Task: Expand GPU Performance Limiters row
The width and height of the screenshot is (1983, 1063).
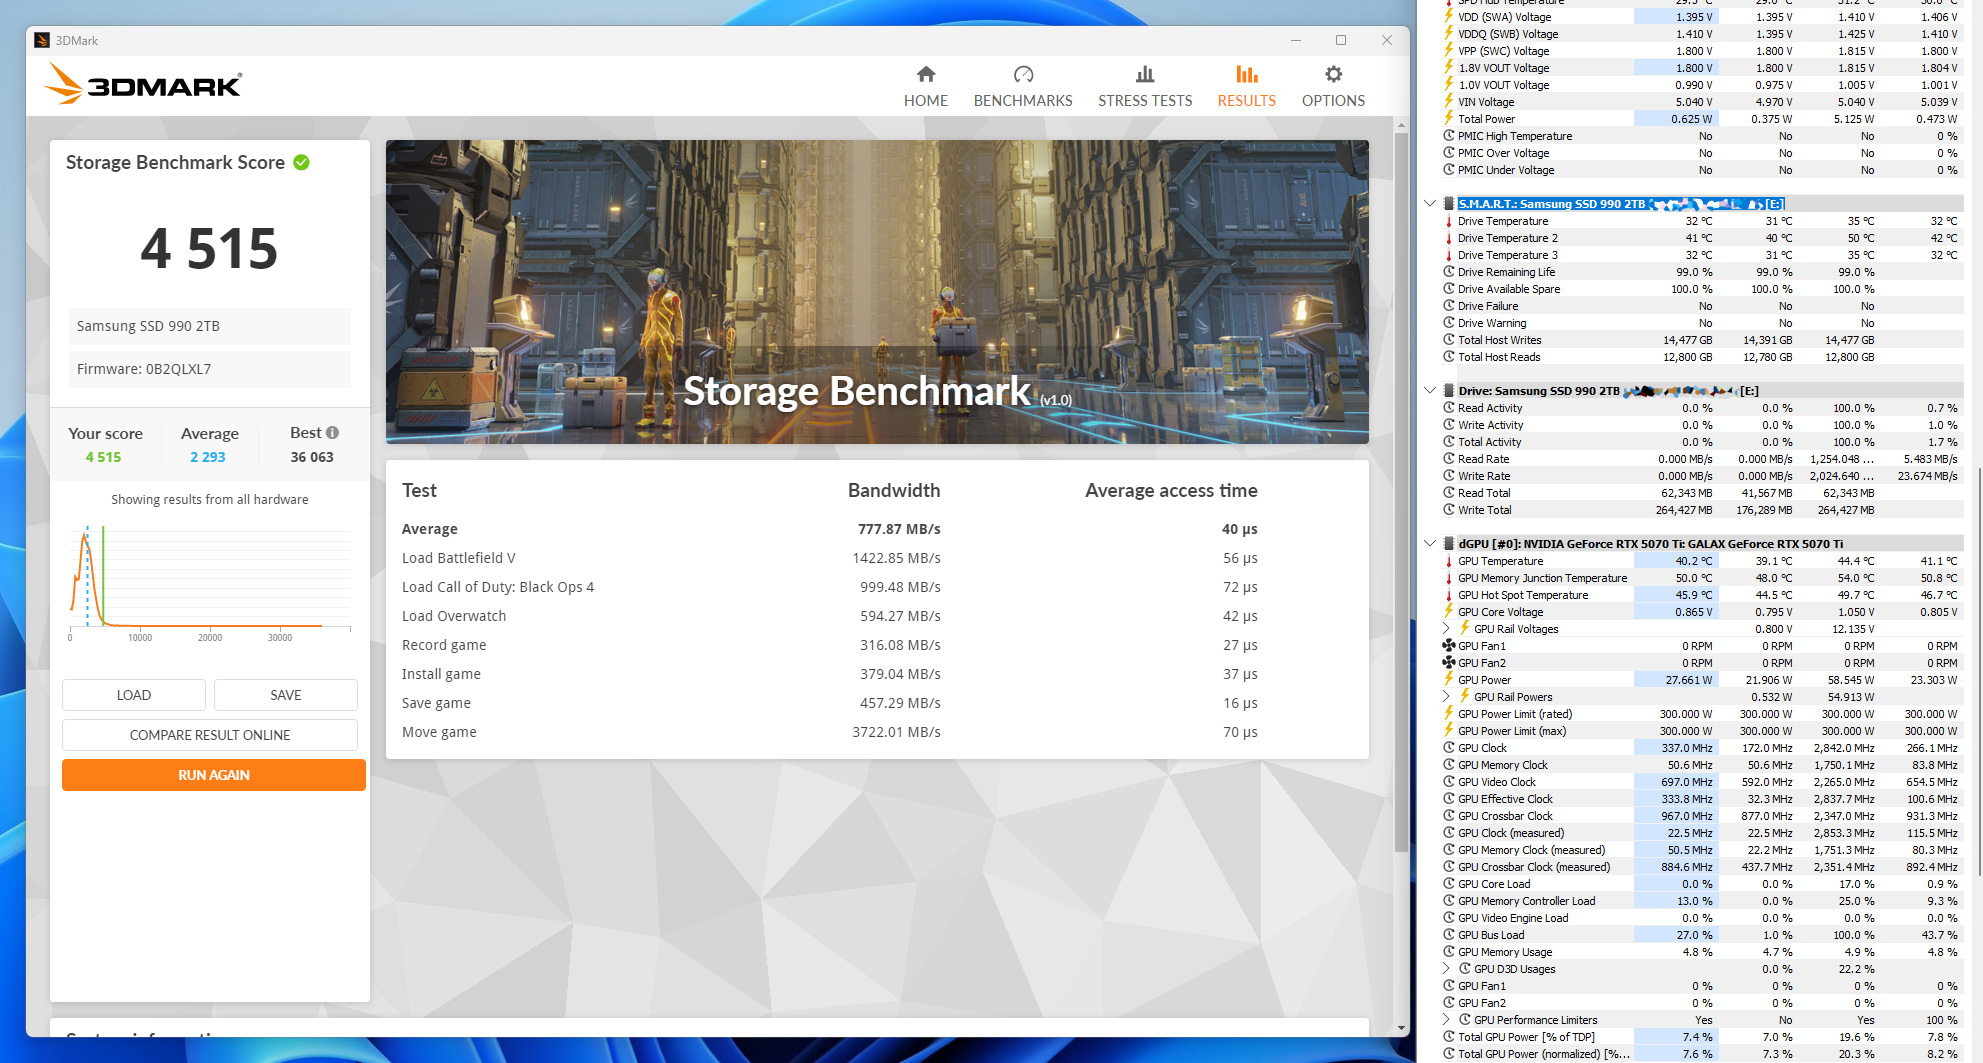Action: (1446, 1020)
